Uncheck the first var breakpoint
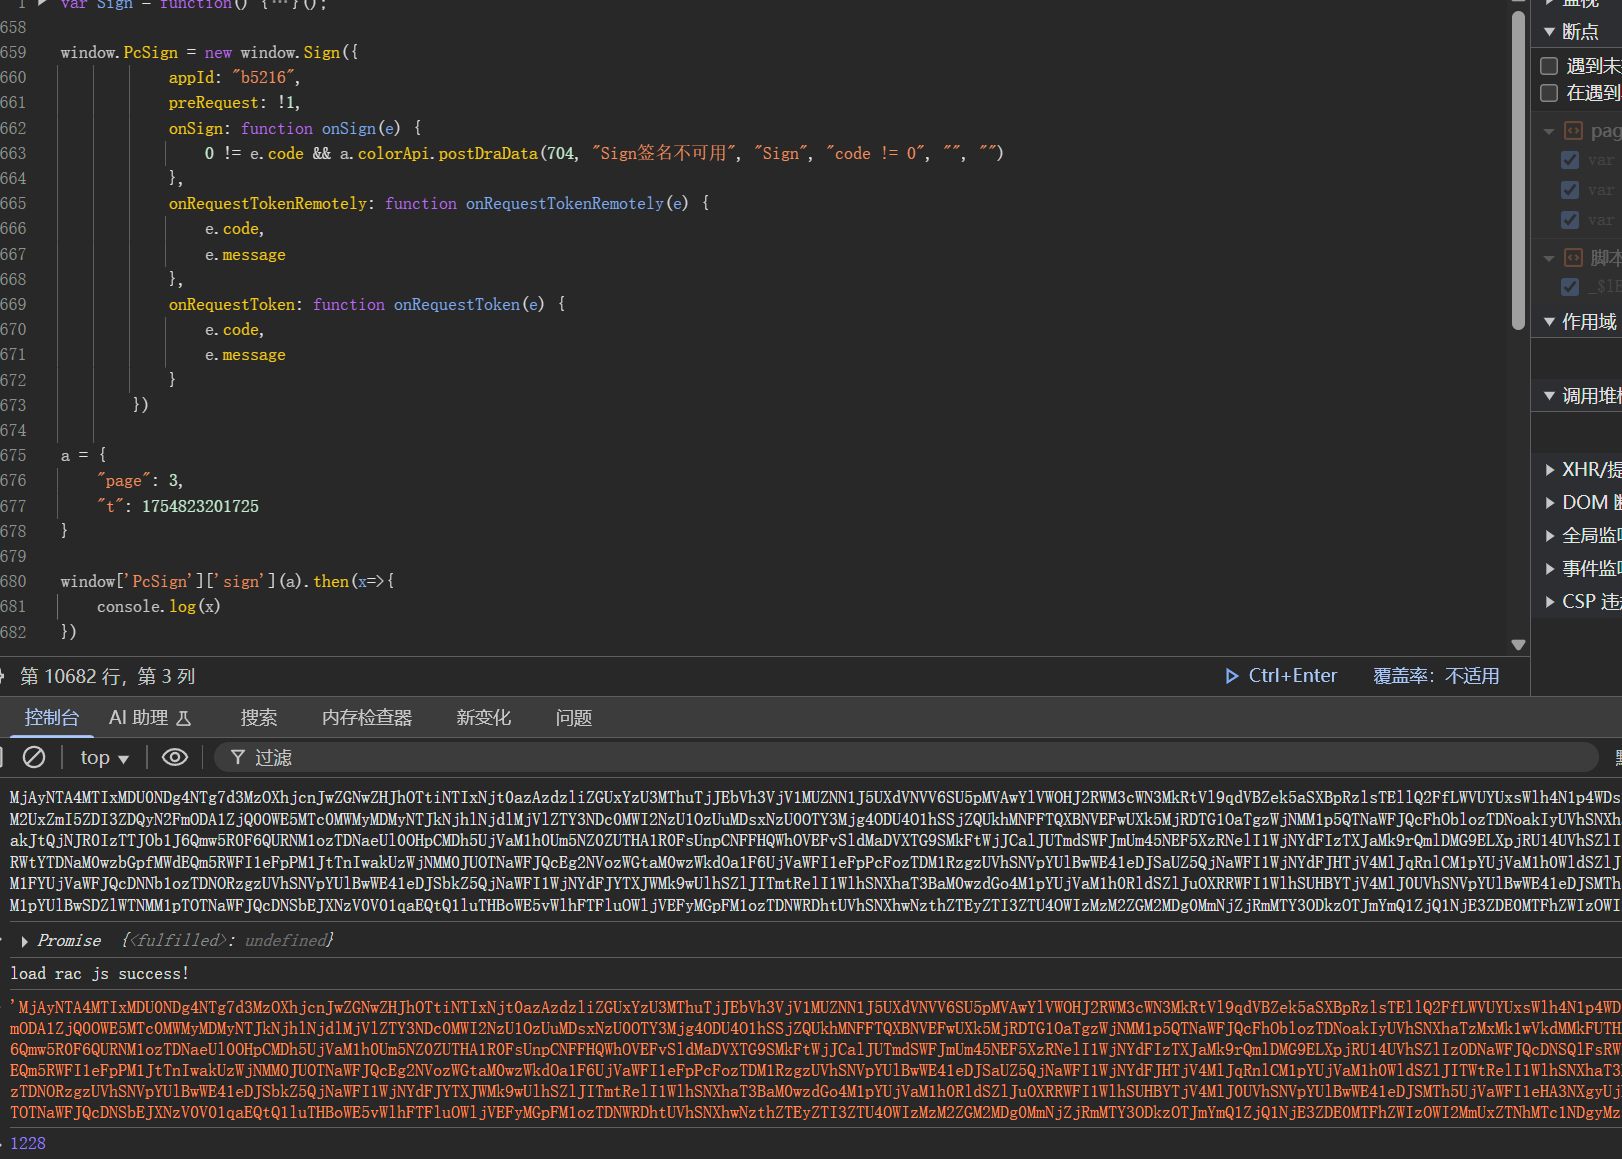The height and width of the screenshot is (1159, 1622). [1570, 160]
